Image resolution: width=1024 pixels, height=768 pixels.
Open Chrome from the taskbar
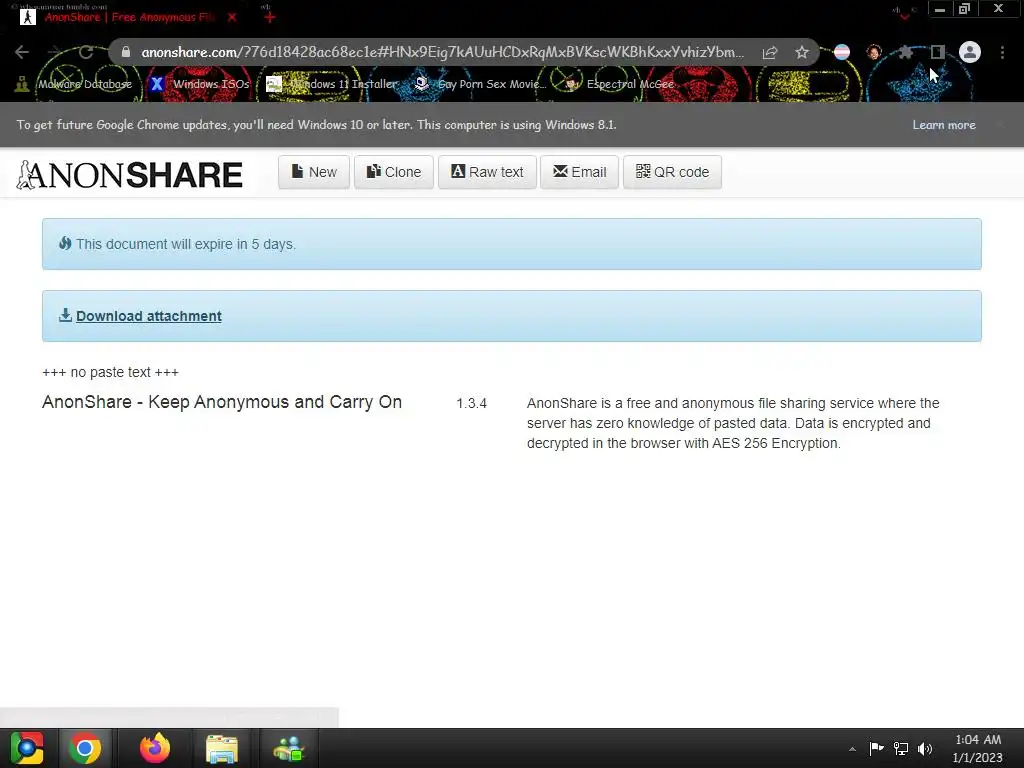click(85, 748)
